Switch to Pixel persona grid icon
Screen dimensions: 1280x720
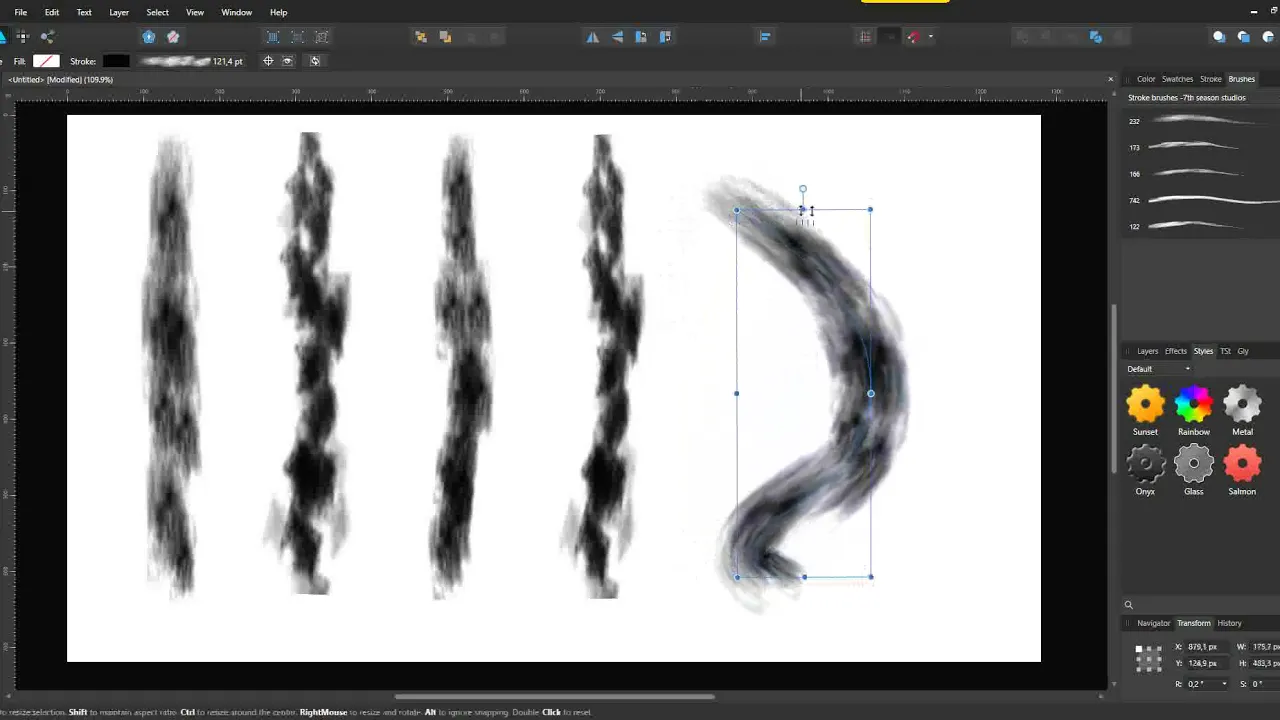click(x=22, y=37)
